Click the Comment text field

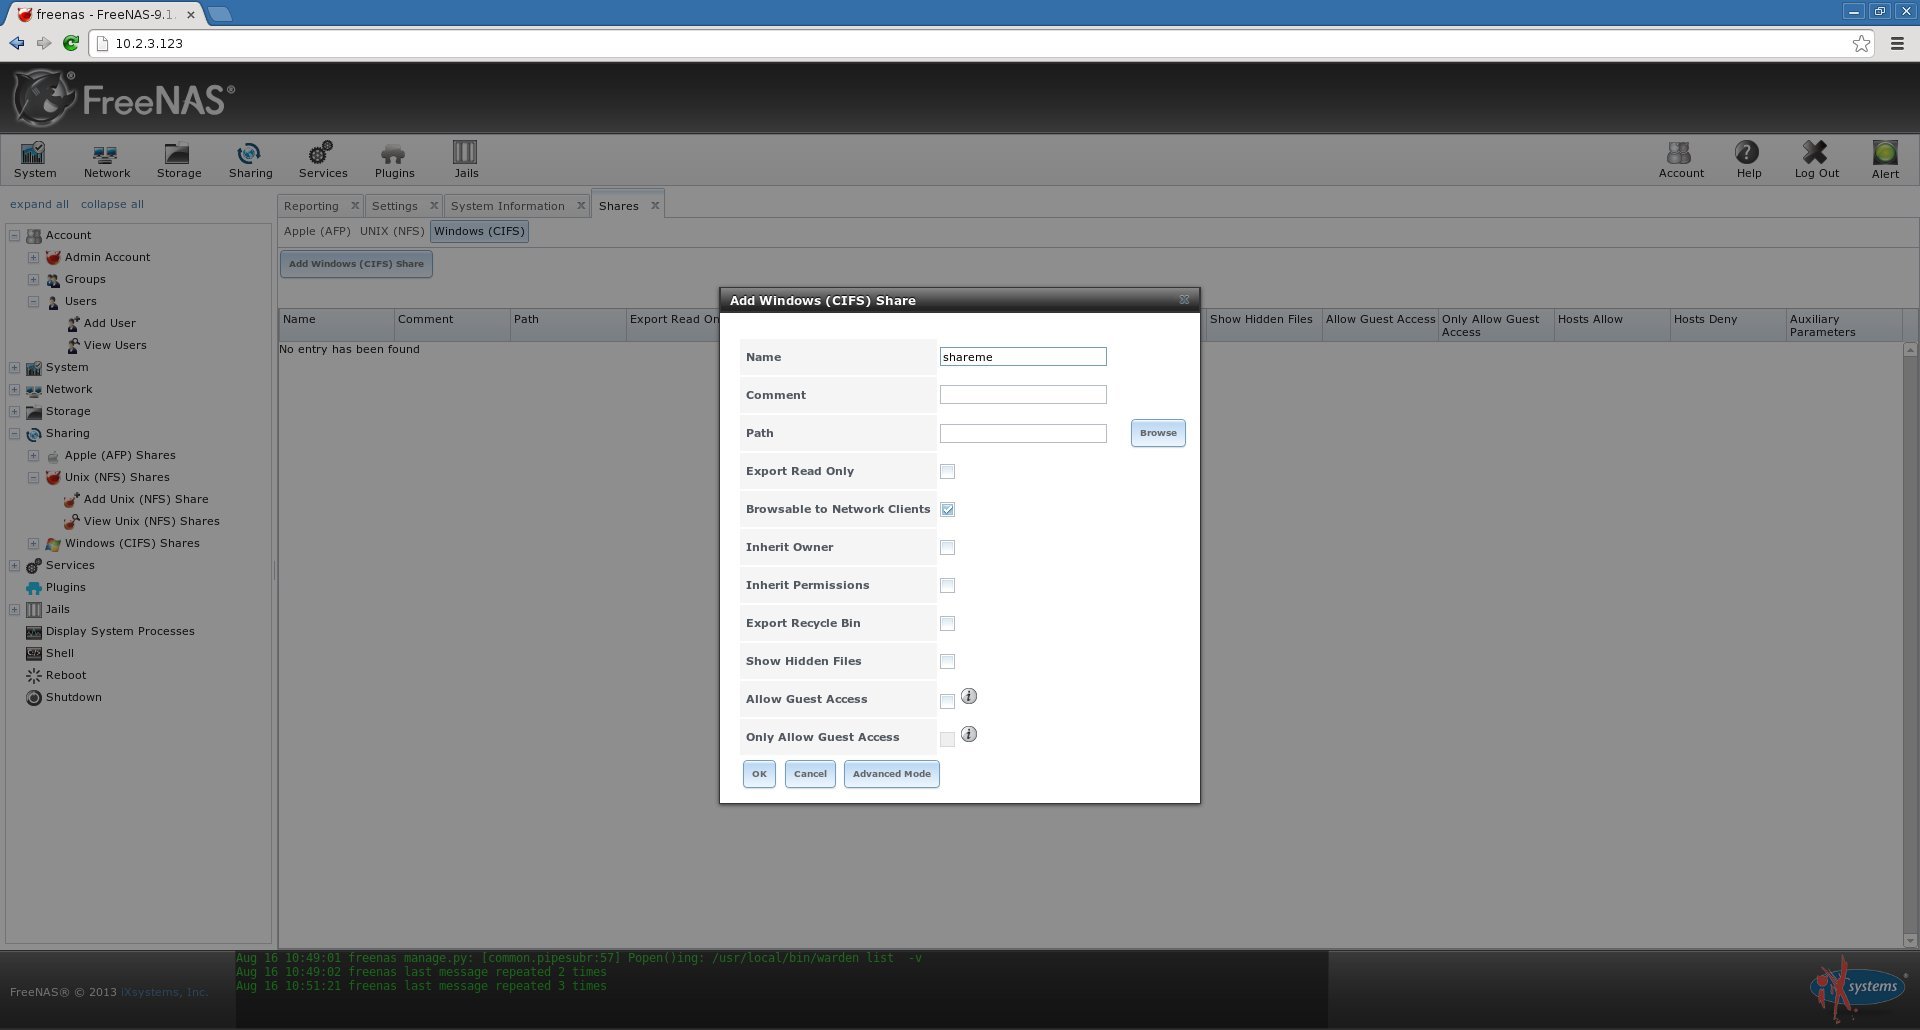1022,395
